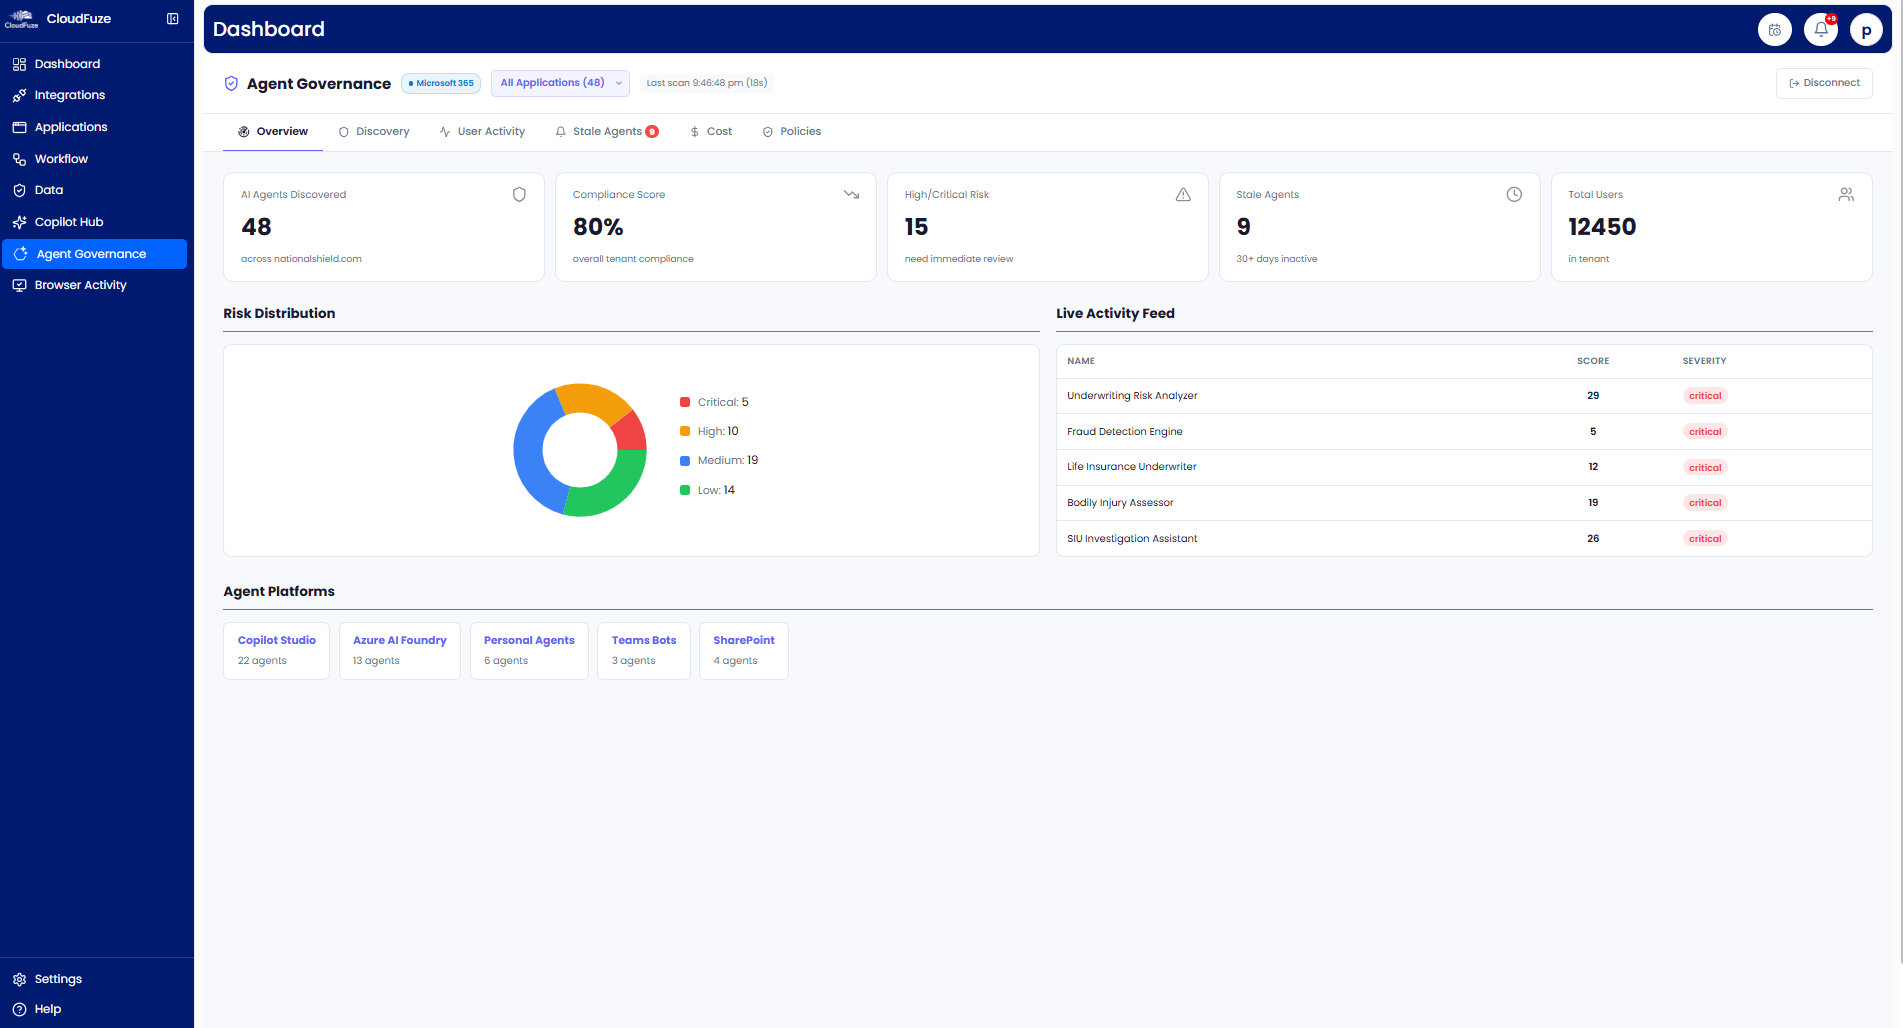Collapse the sidebar with the panel icon

click(x=173, y=19)
